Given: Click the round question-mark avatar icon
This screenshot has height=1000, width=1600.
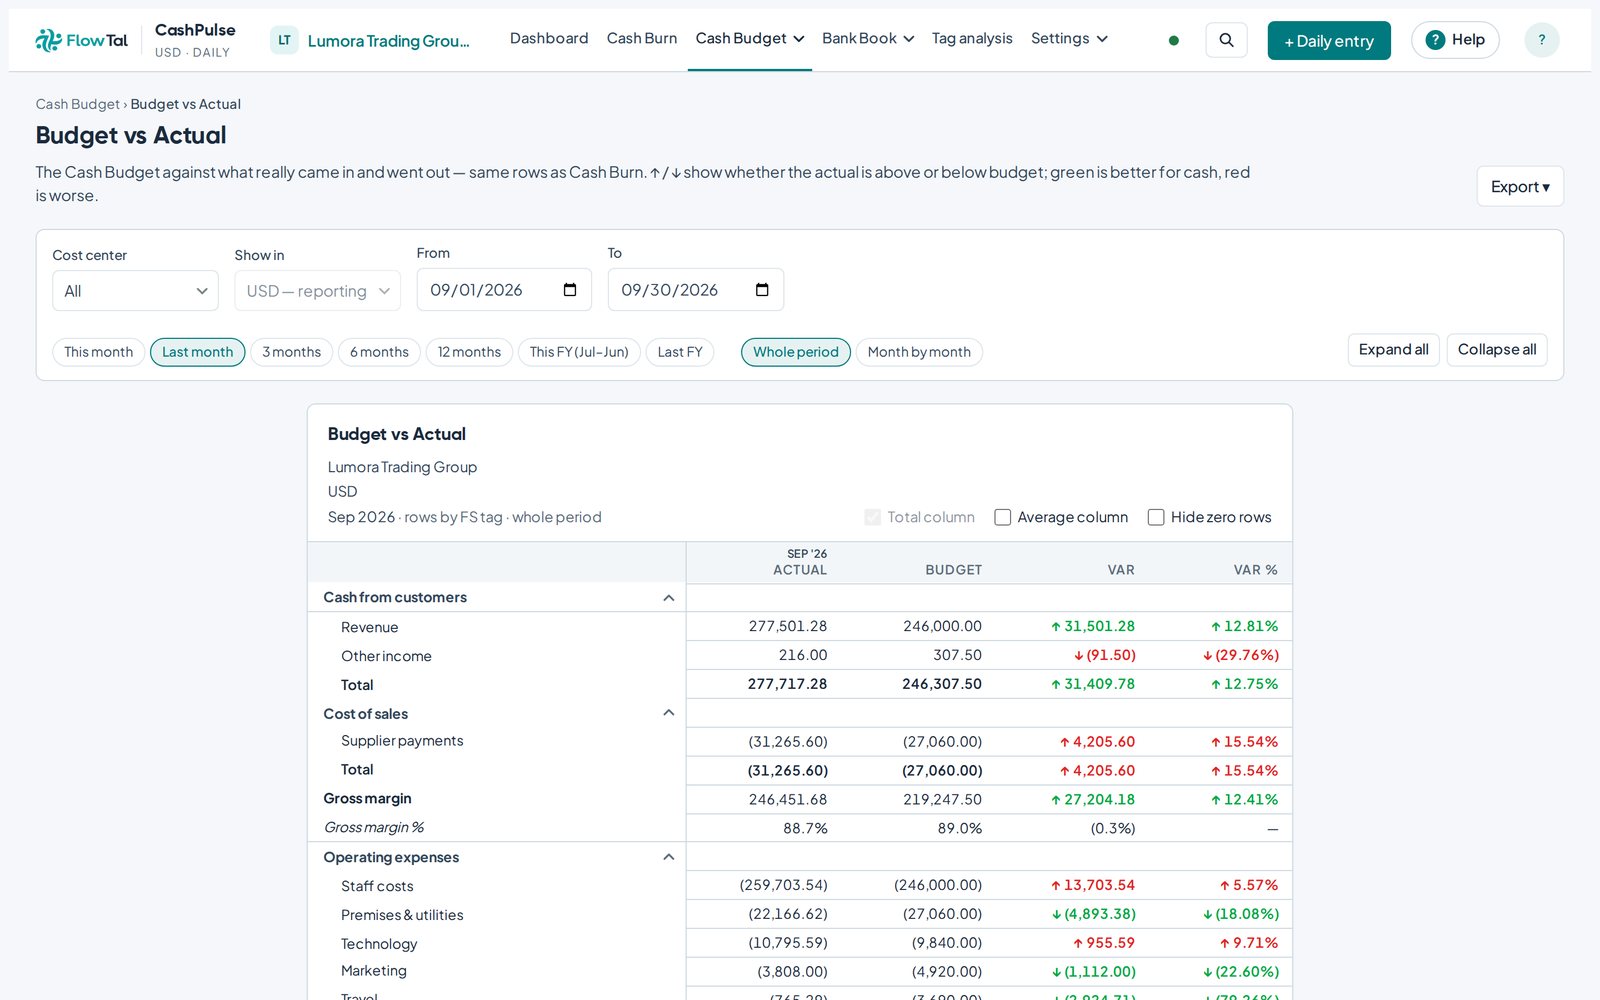Looking at the screenshot, I should tap(1541, 40).
